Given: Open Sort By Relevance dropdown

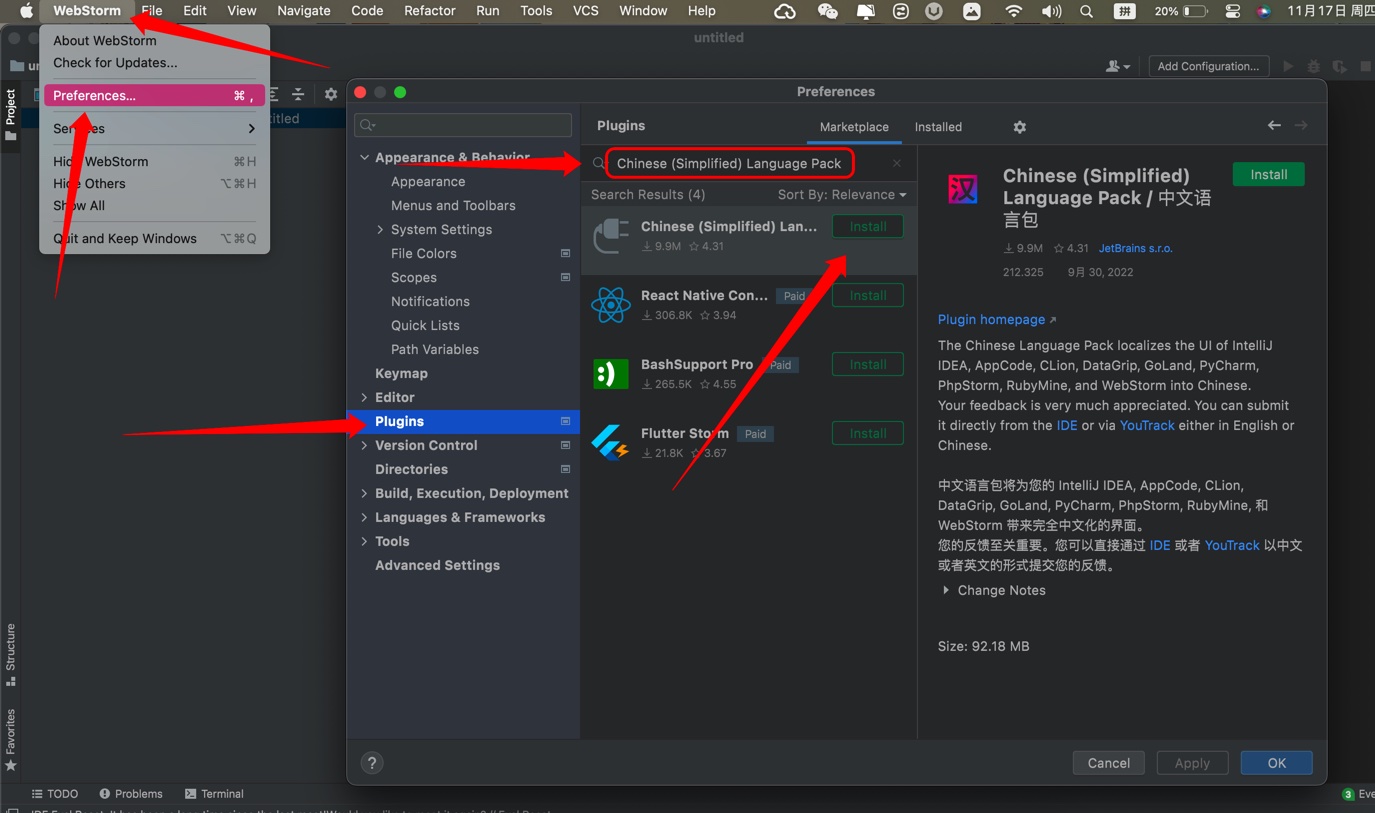Looking at the screenshot, I should [842, 194].
